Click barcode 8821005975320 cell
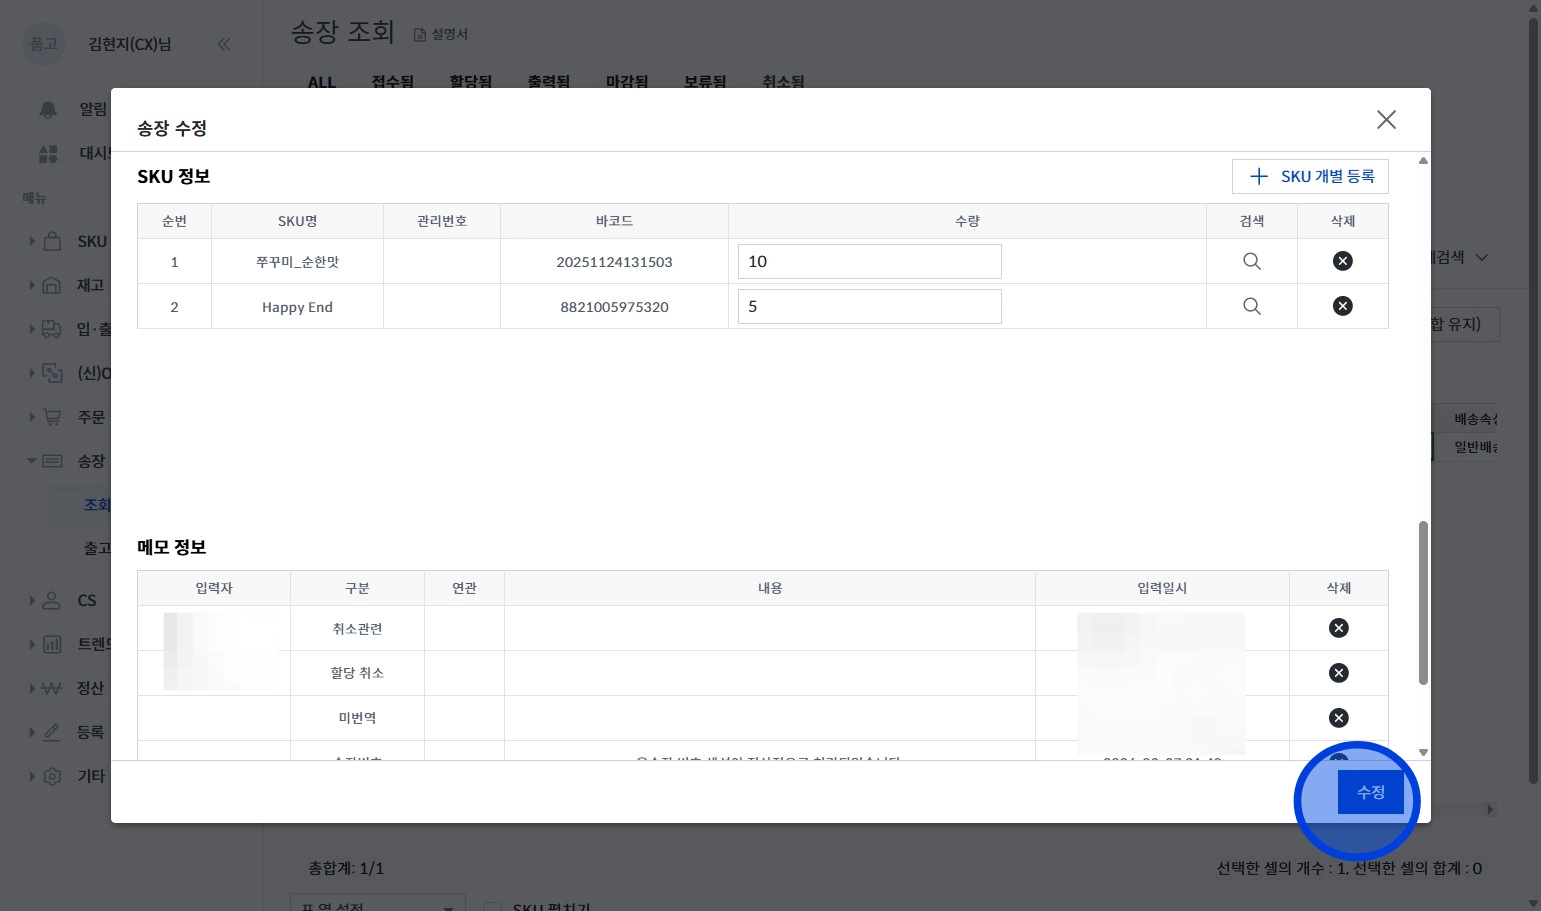Screen dimensions: 1541x911 tap(614, 307)
